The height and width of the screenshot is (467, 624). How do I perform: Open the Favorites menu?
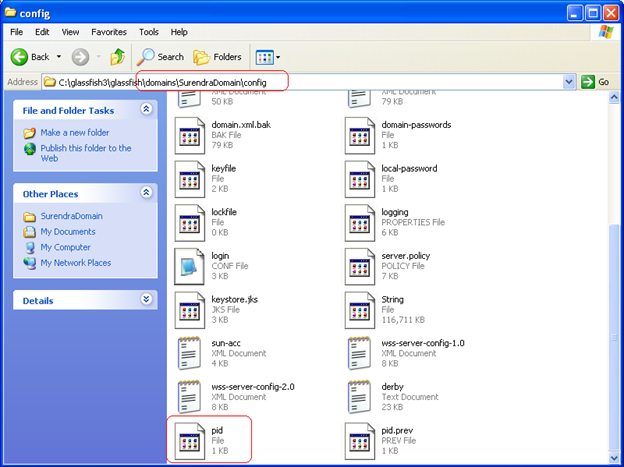[x=109, y=32]
